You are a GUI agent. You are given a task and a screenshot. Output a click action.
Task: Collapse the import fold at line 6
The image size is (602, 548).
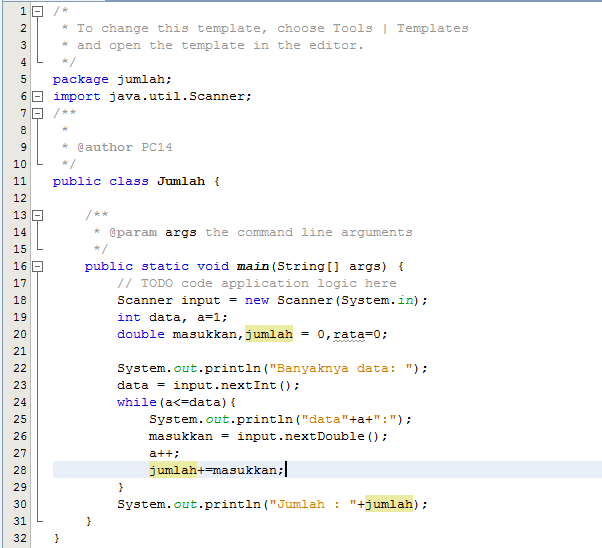click(37, 96)
